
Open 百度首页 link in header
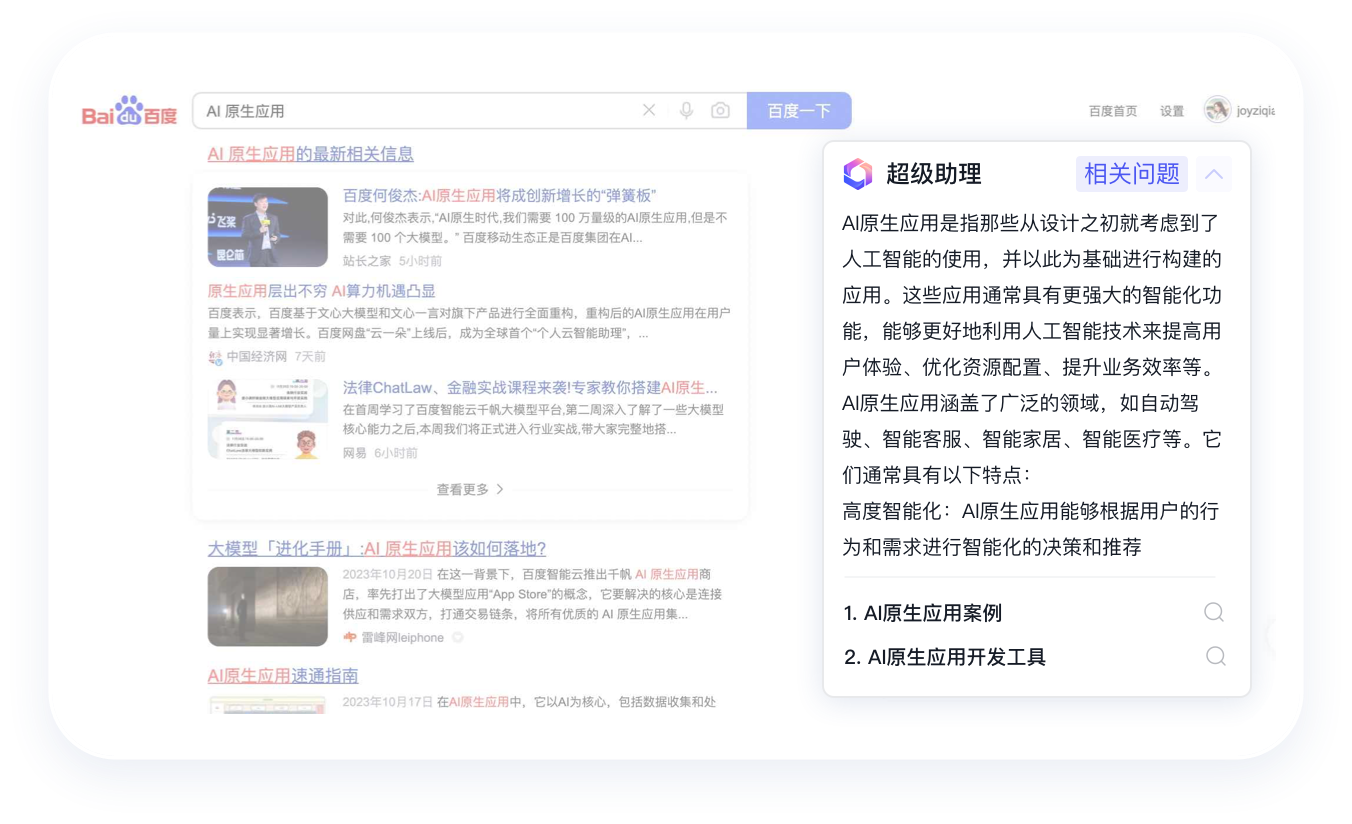click(1113, 111)
